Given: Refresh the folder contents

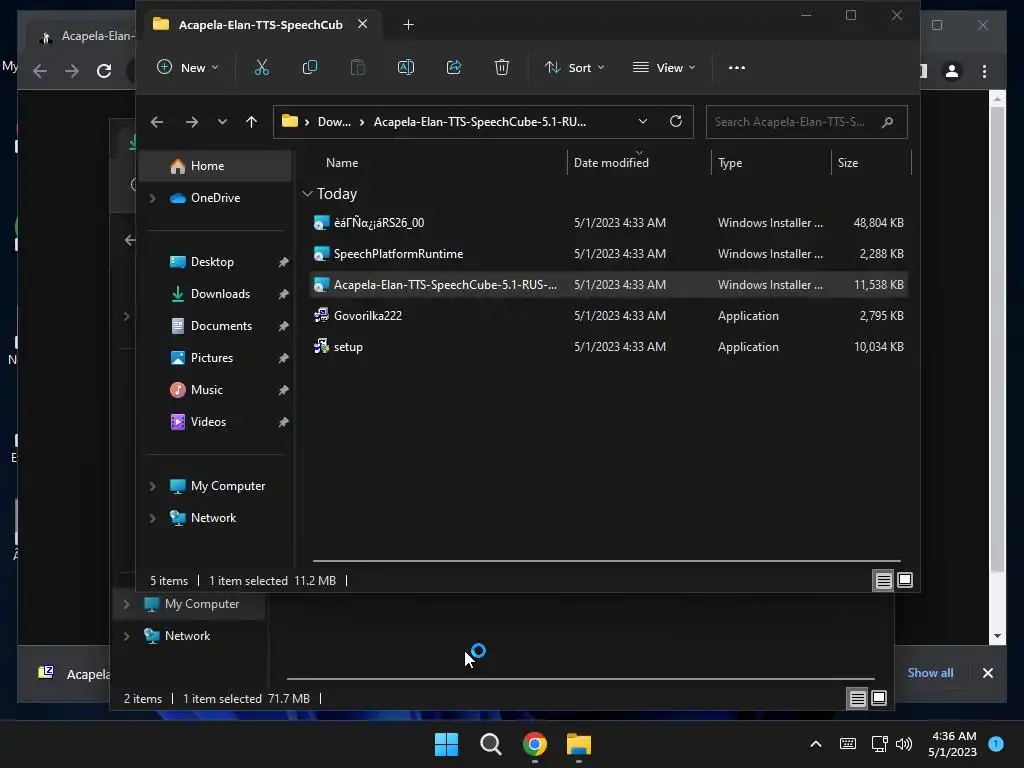Looking at the screenshot, I should click(x=676, y=121).
